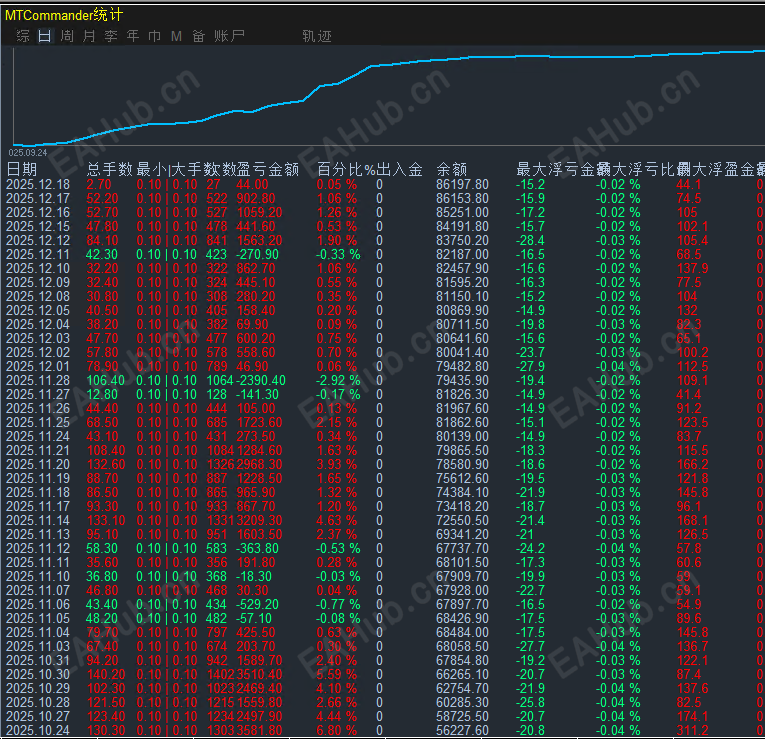765x739 pixels.
Task: Click percentage value 4.63 %
Action: (x=337, y=520)
